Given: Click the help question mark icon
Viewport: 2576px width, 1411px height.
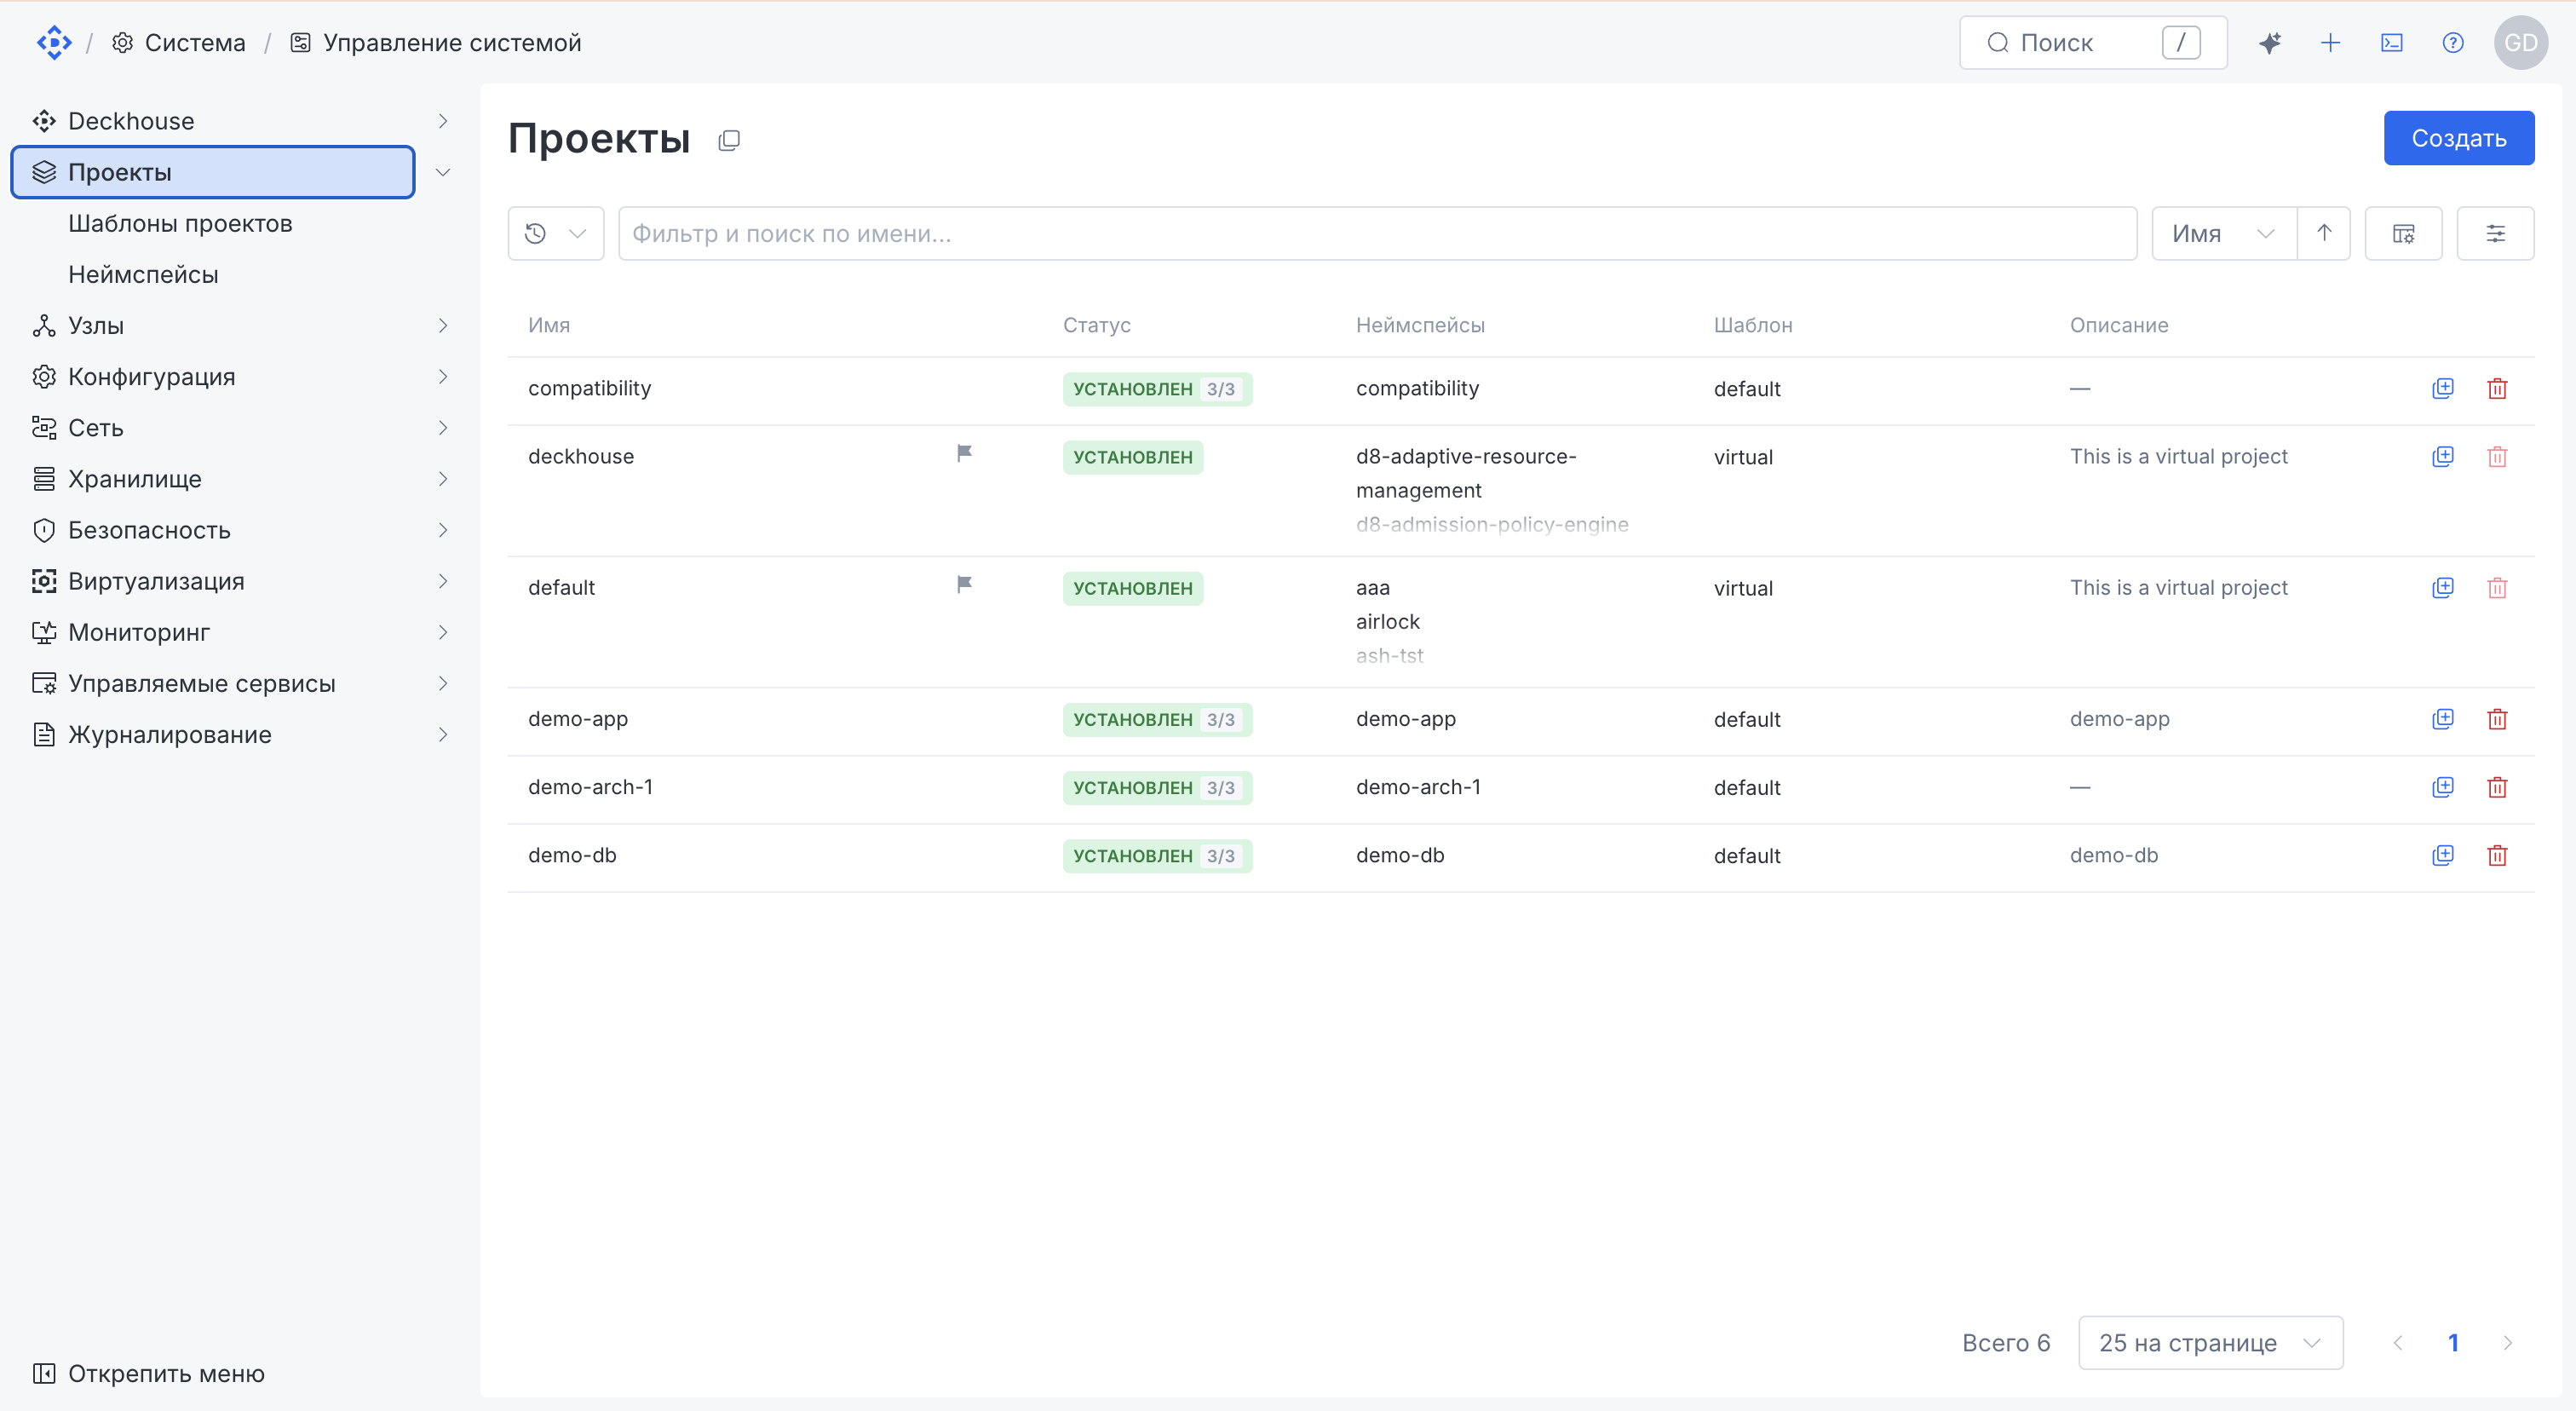Looking at the screenshot, I should (x=2452, y=43).
